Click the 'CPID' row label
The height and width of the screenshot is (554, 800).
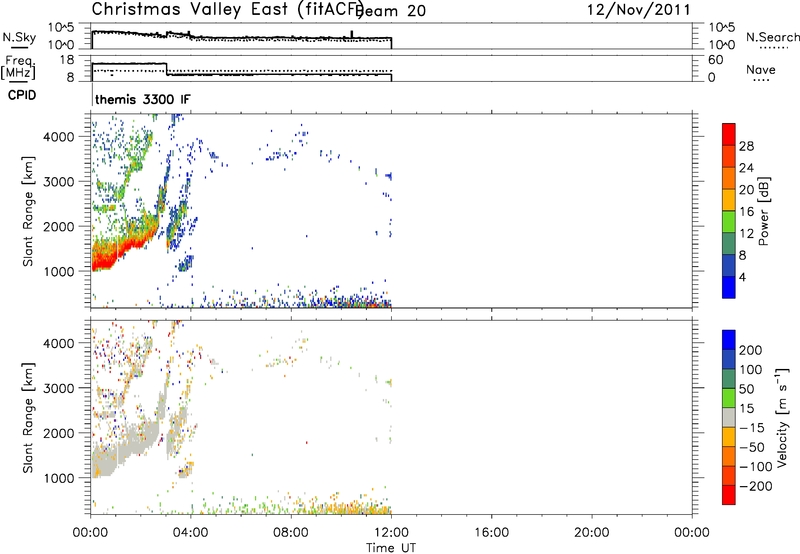coord(22,95)
